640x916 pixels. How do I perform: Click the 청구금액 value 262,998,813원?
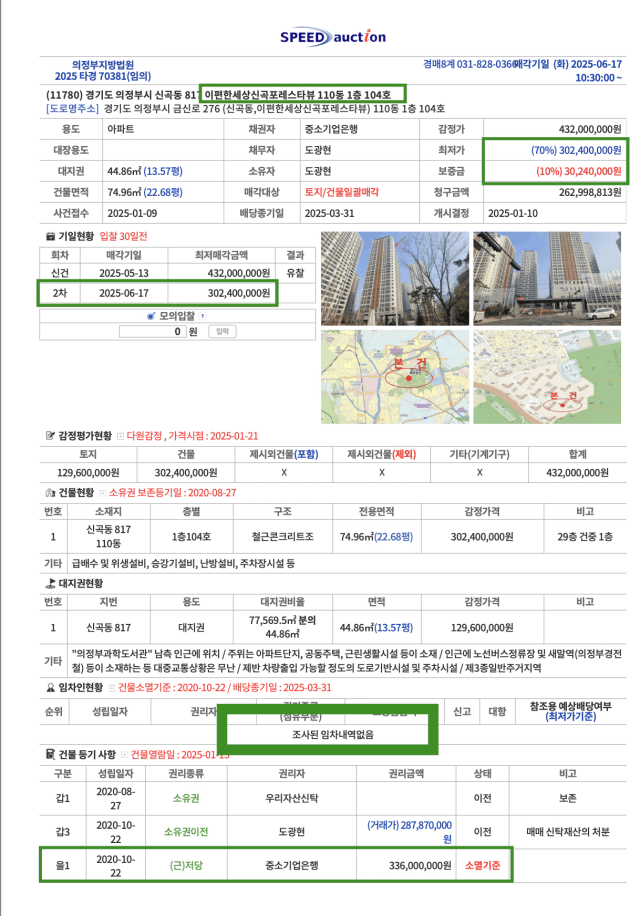coord(590,192)
